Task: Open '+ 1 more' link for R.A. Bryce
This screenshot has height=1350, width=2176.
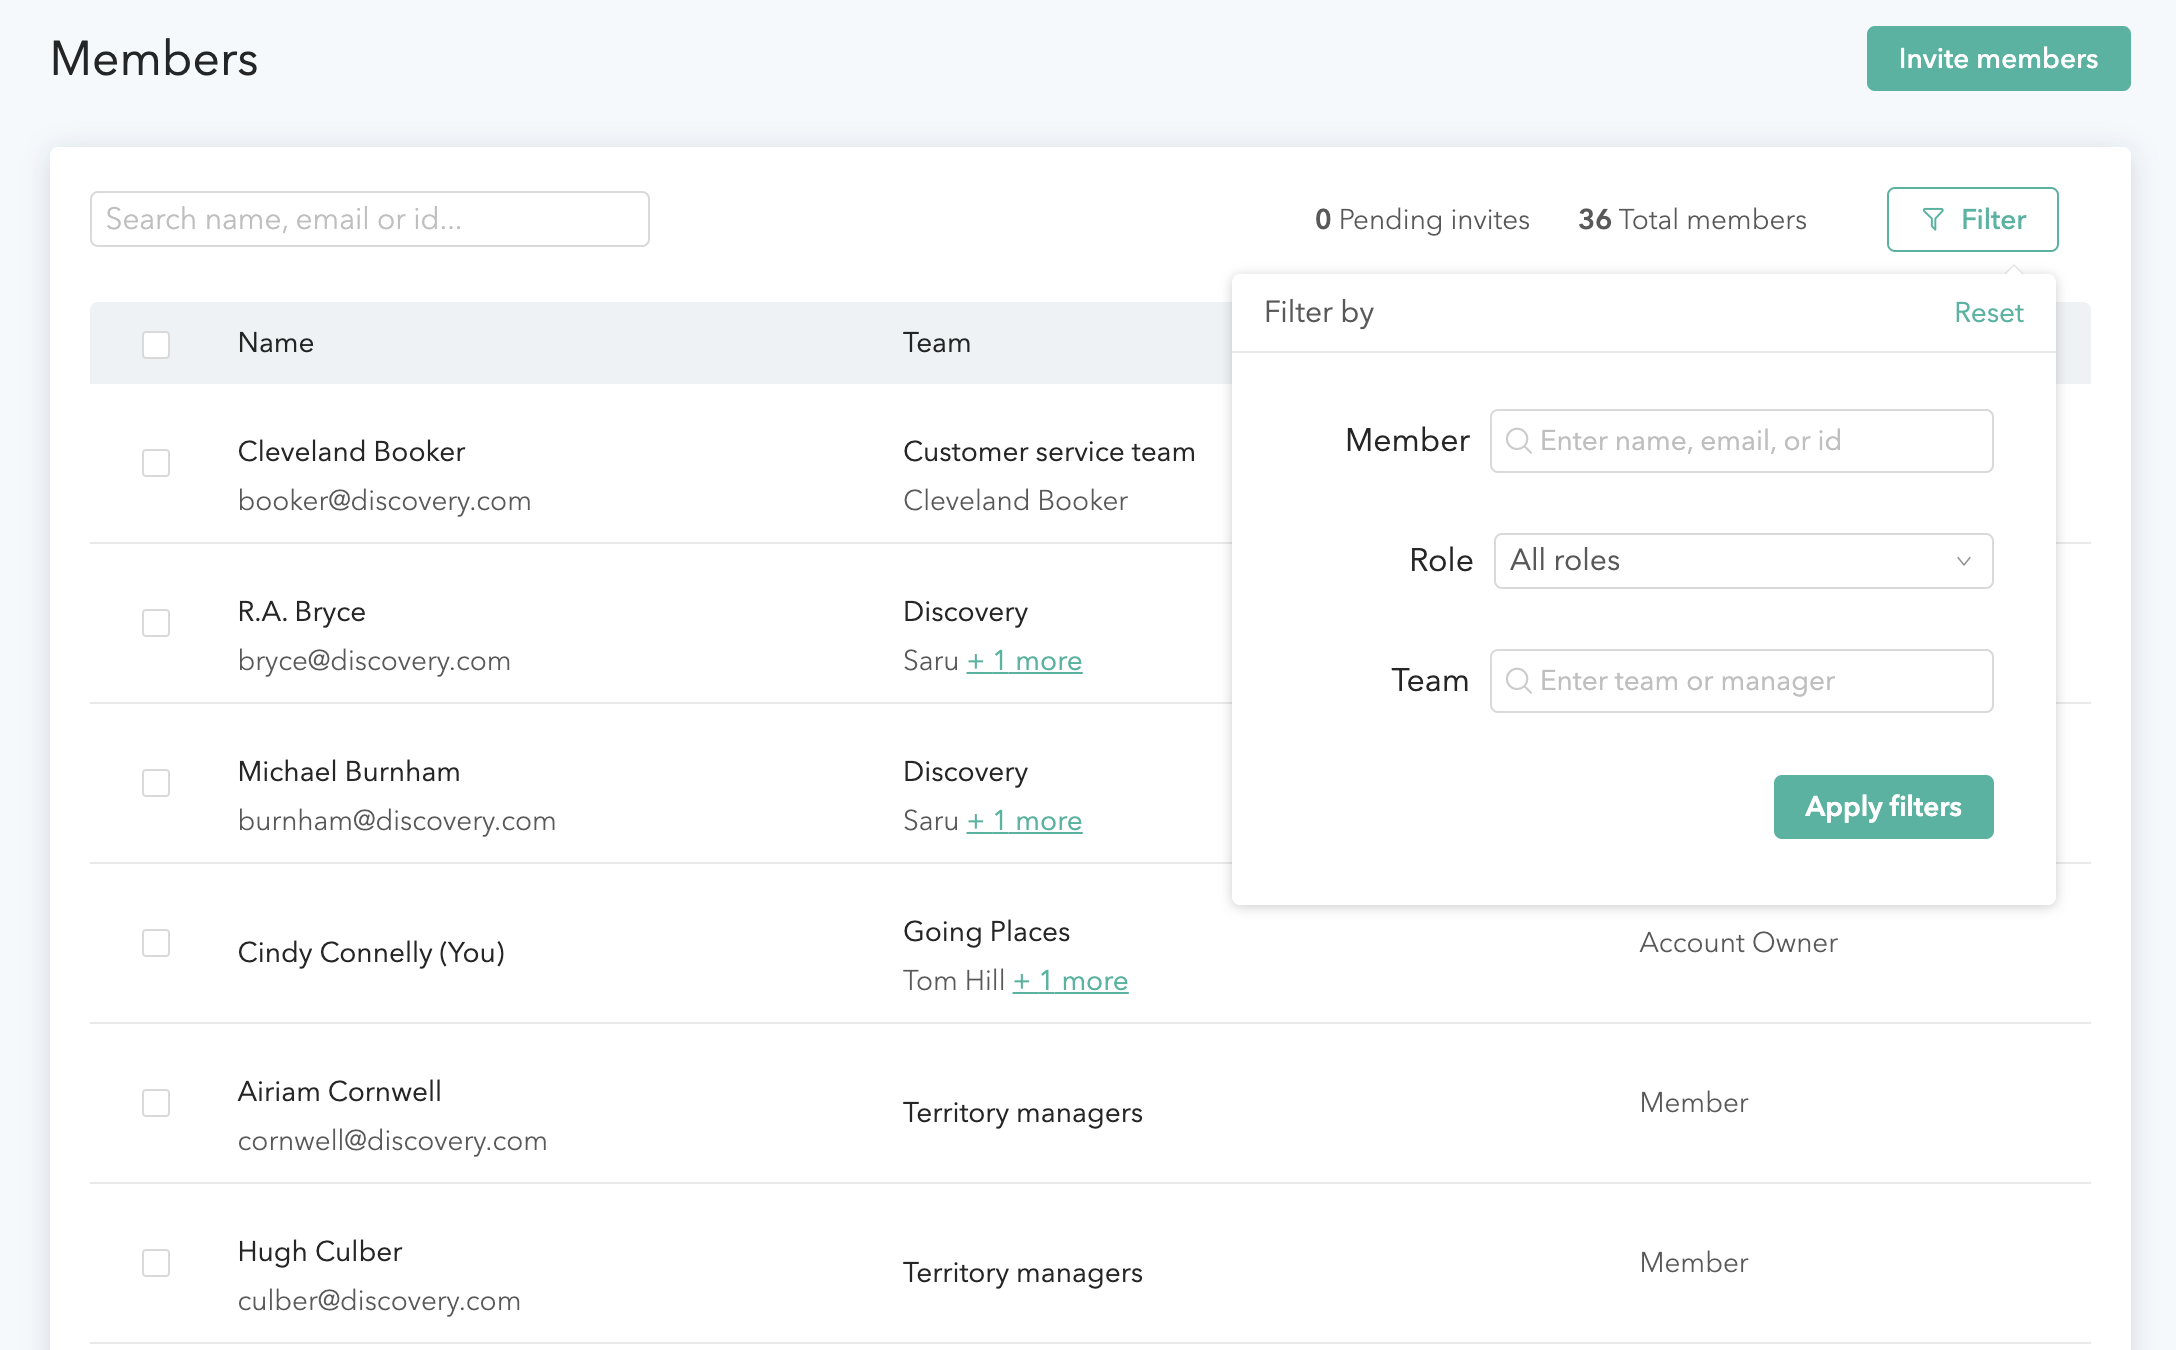Action: pos(1024,661)
